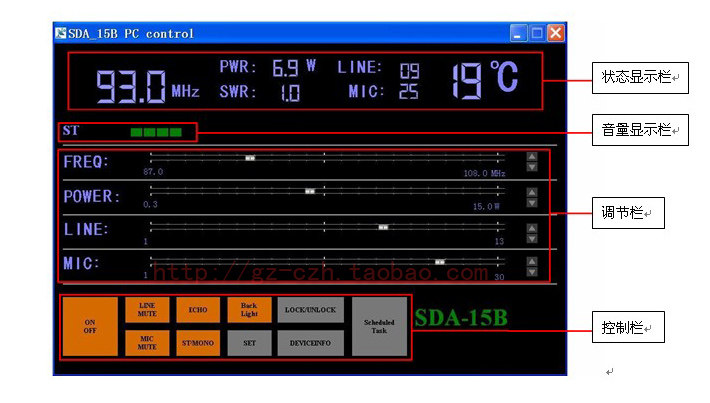Toggle the ECHO effect
Viewport: 710px width, 403px height.
click(x=198, y=310)
